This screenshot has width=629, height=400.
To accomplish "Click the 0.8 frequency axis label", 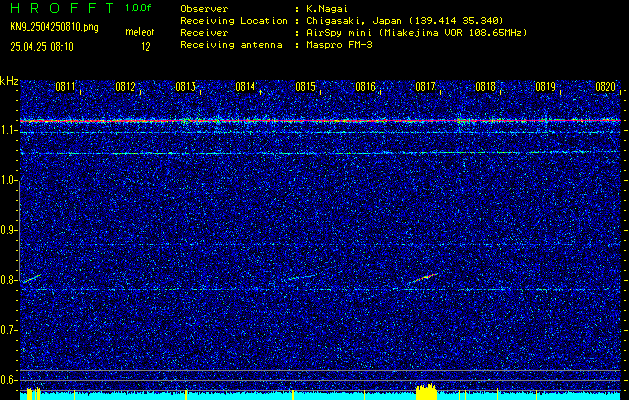I will pyautogui.click(x=8, y=280).
